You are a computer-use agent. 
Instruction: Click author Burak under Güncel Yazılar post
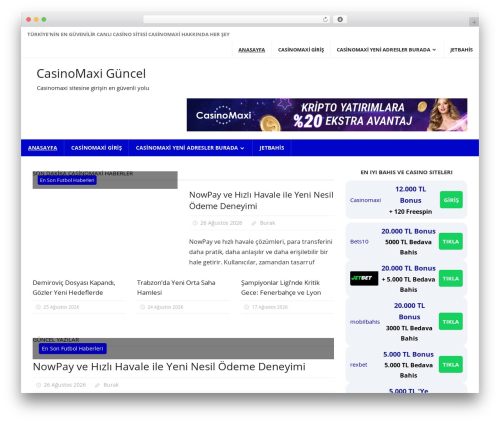click(111, 385)
